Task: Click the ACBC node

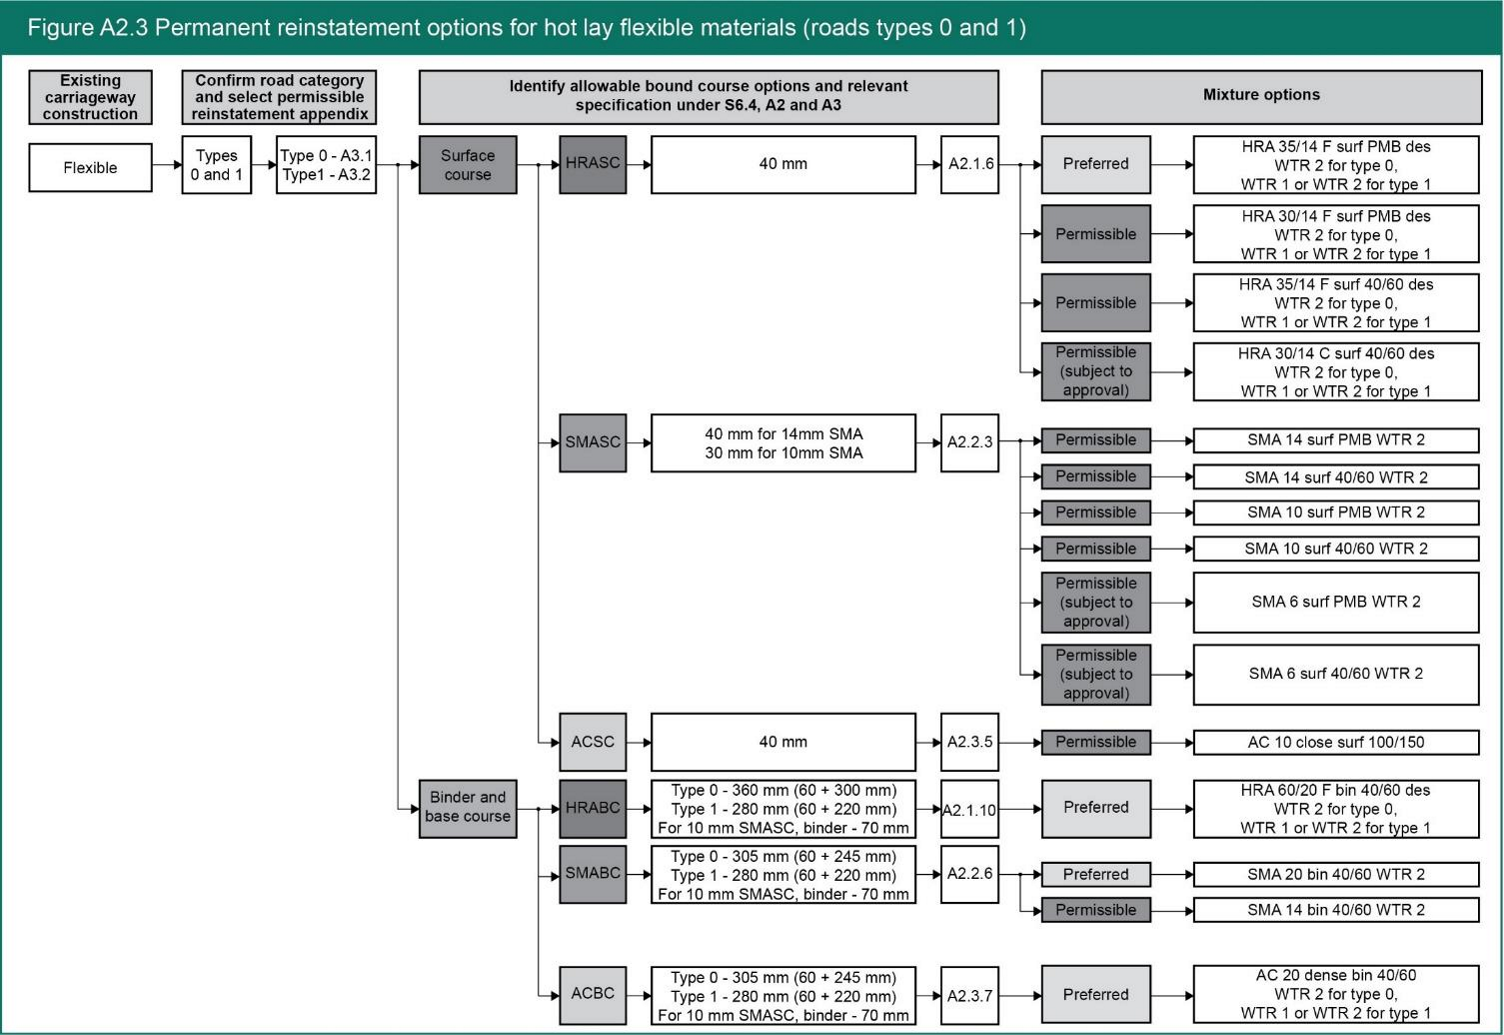Action: [x=592, y=994]
